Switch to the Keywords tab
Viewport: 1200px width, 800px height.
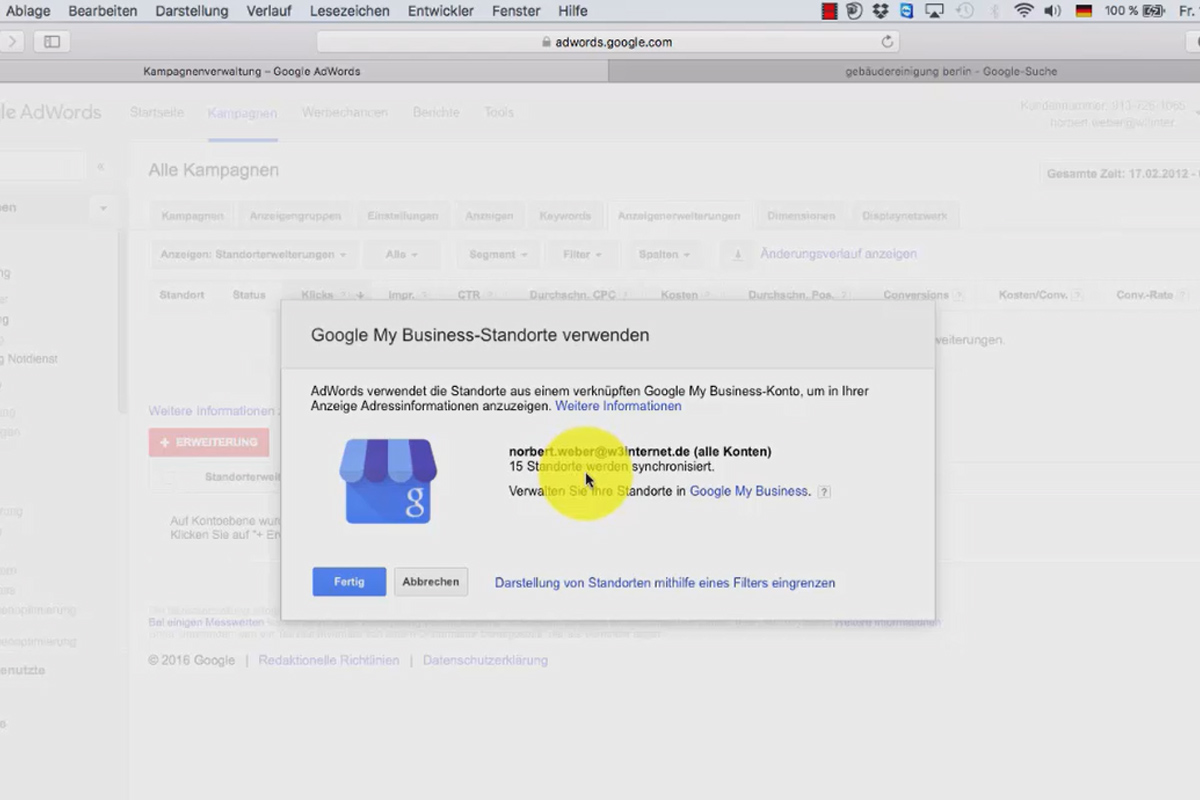click(x=565, y=215)
